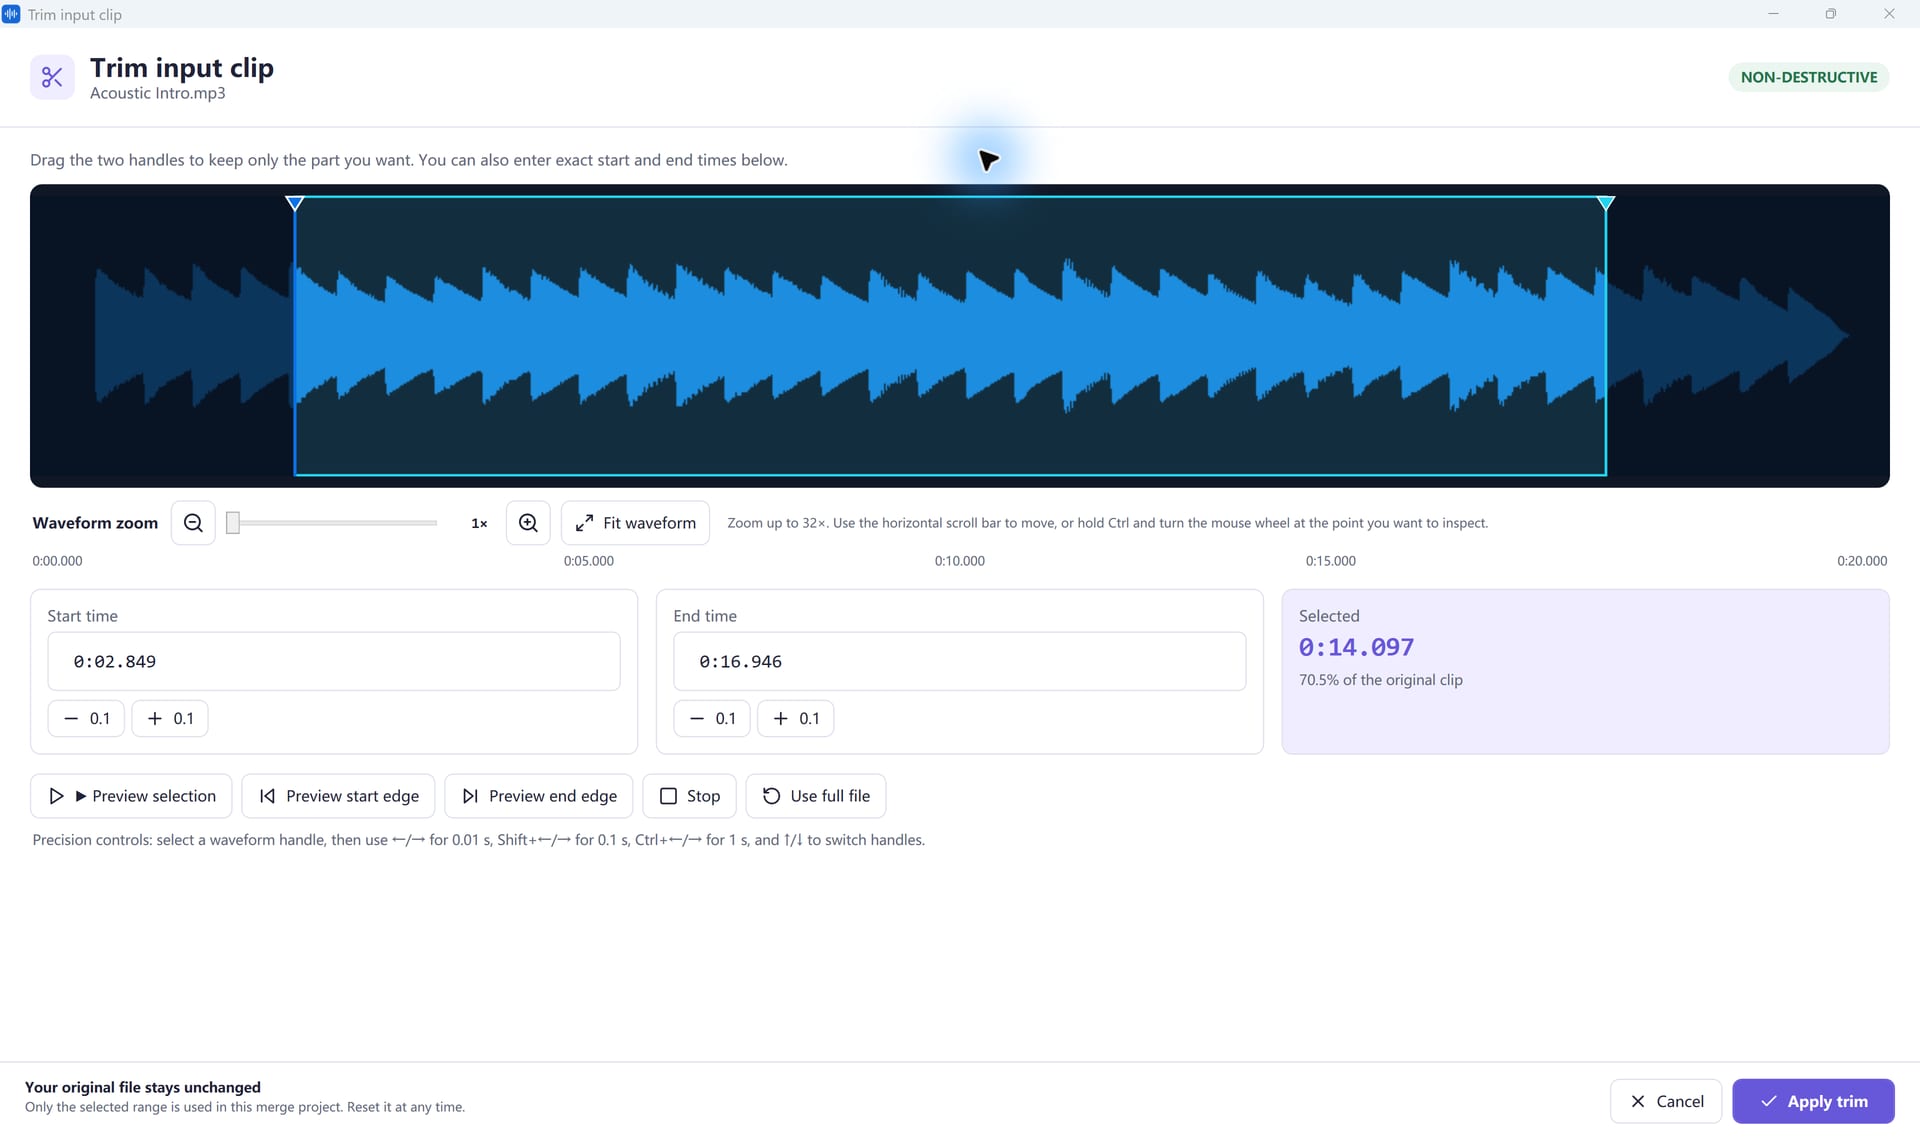The image size is (1920, 1140).
Task: Click the scissors trim icon in header
Action: point(52,77)
